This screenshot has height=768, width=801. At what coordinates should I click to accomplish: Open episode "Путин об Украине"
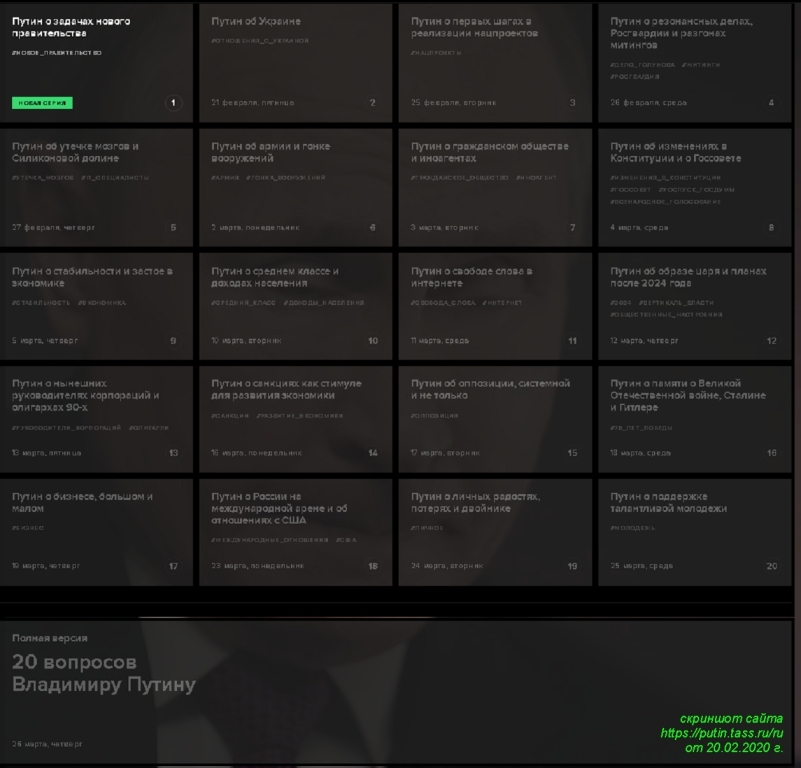coord(256,21)
